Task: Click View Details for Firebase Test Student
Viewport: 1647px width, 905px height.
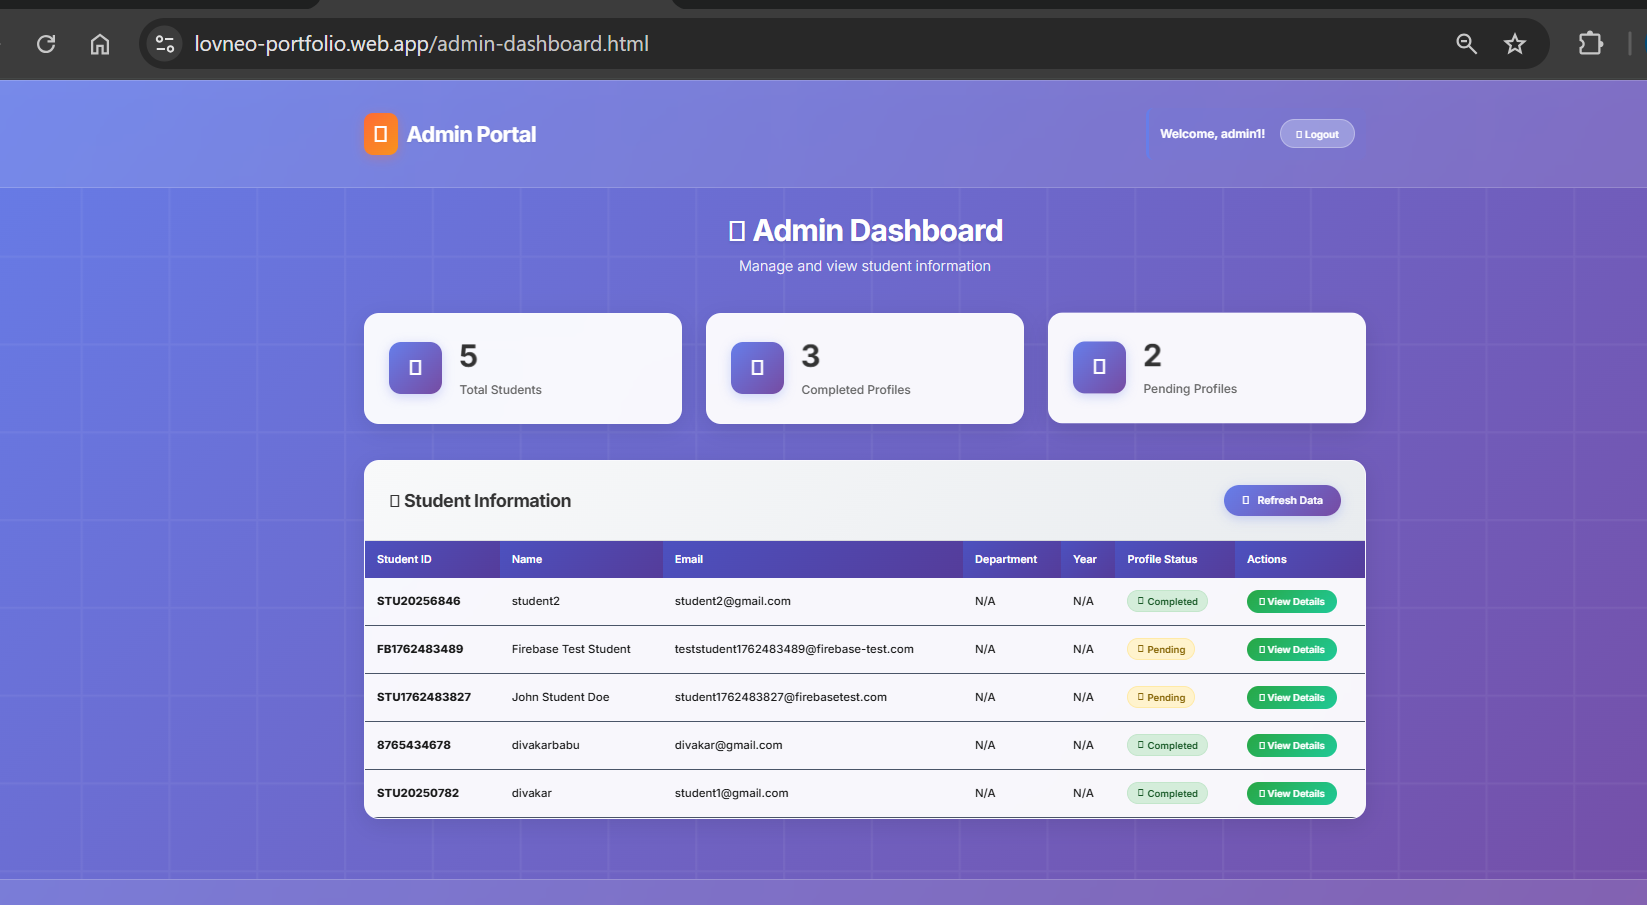Action: tap(1291, 649)
